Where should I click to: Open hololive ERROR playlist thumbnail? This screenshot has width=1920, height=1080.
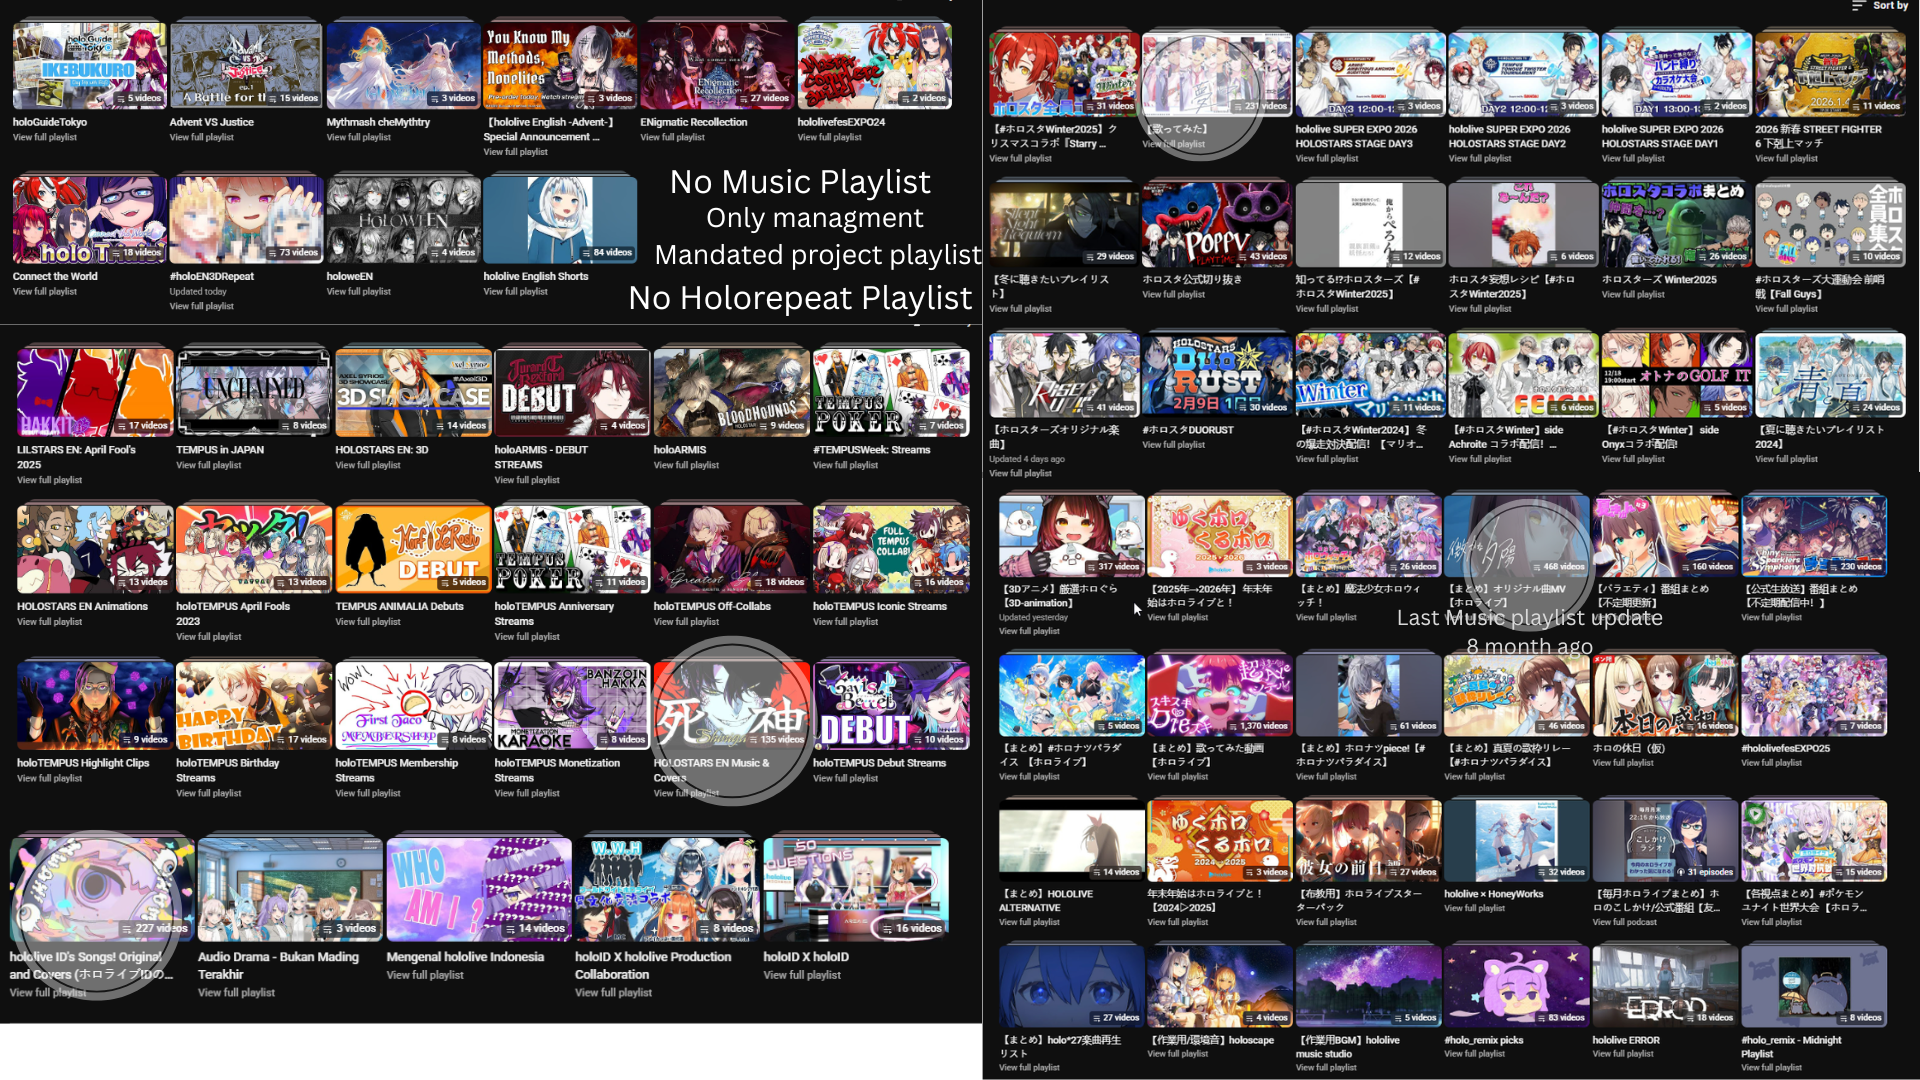click(x=1665, y=986)
